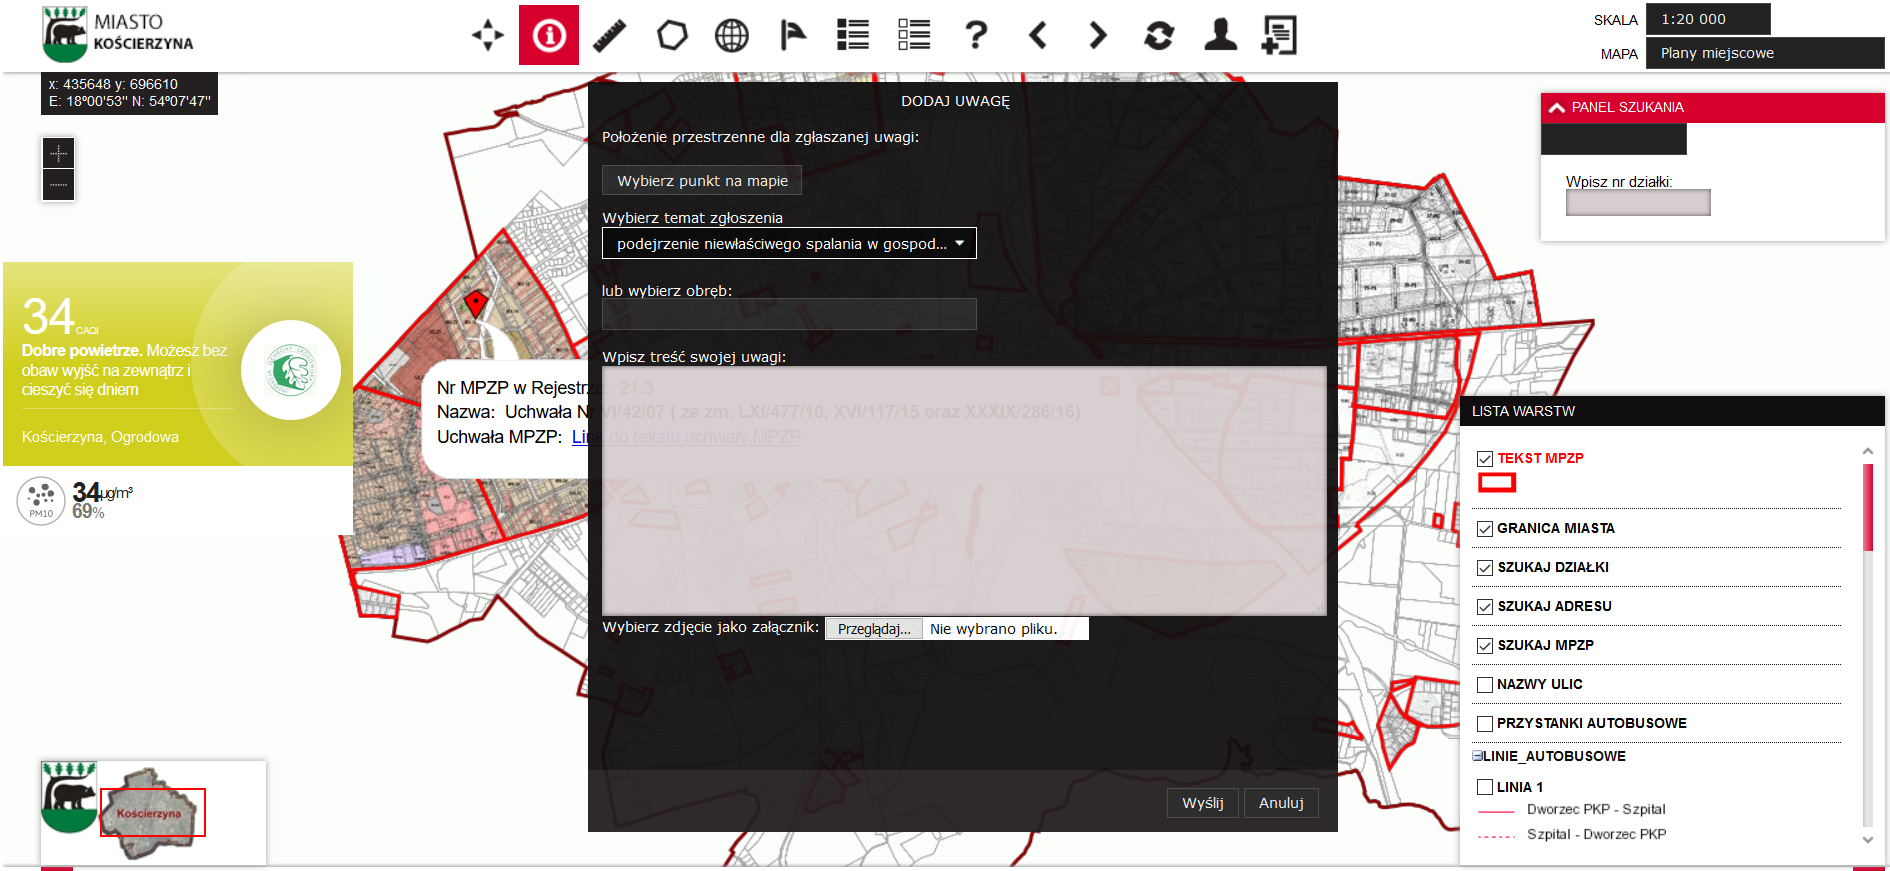Open the MAPA Plany miejscowe selector
1890x871 pixels.
pos(1764,54)
